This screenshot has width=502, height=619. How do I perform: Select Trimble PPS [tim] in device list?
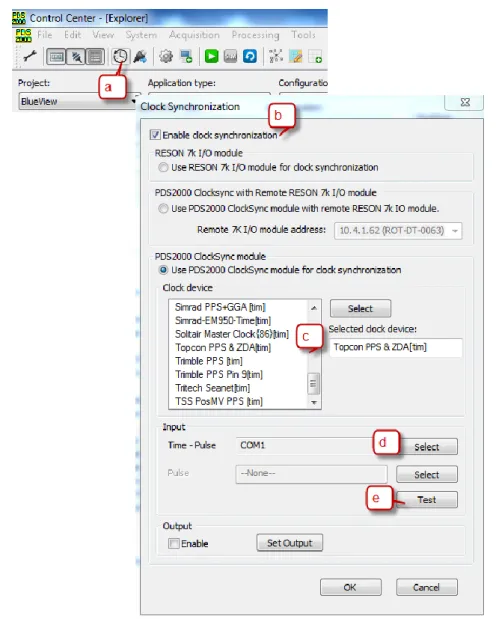tap(209, 361)
